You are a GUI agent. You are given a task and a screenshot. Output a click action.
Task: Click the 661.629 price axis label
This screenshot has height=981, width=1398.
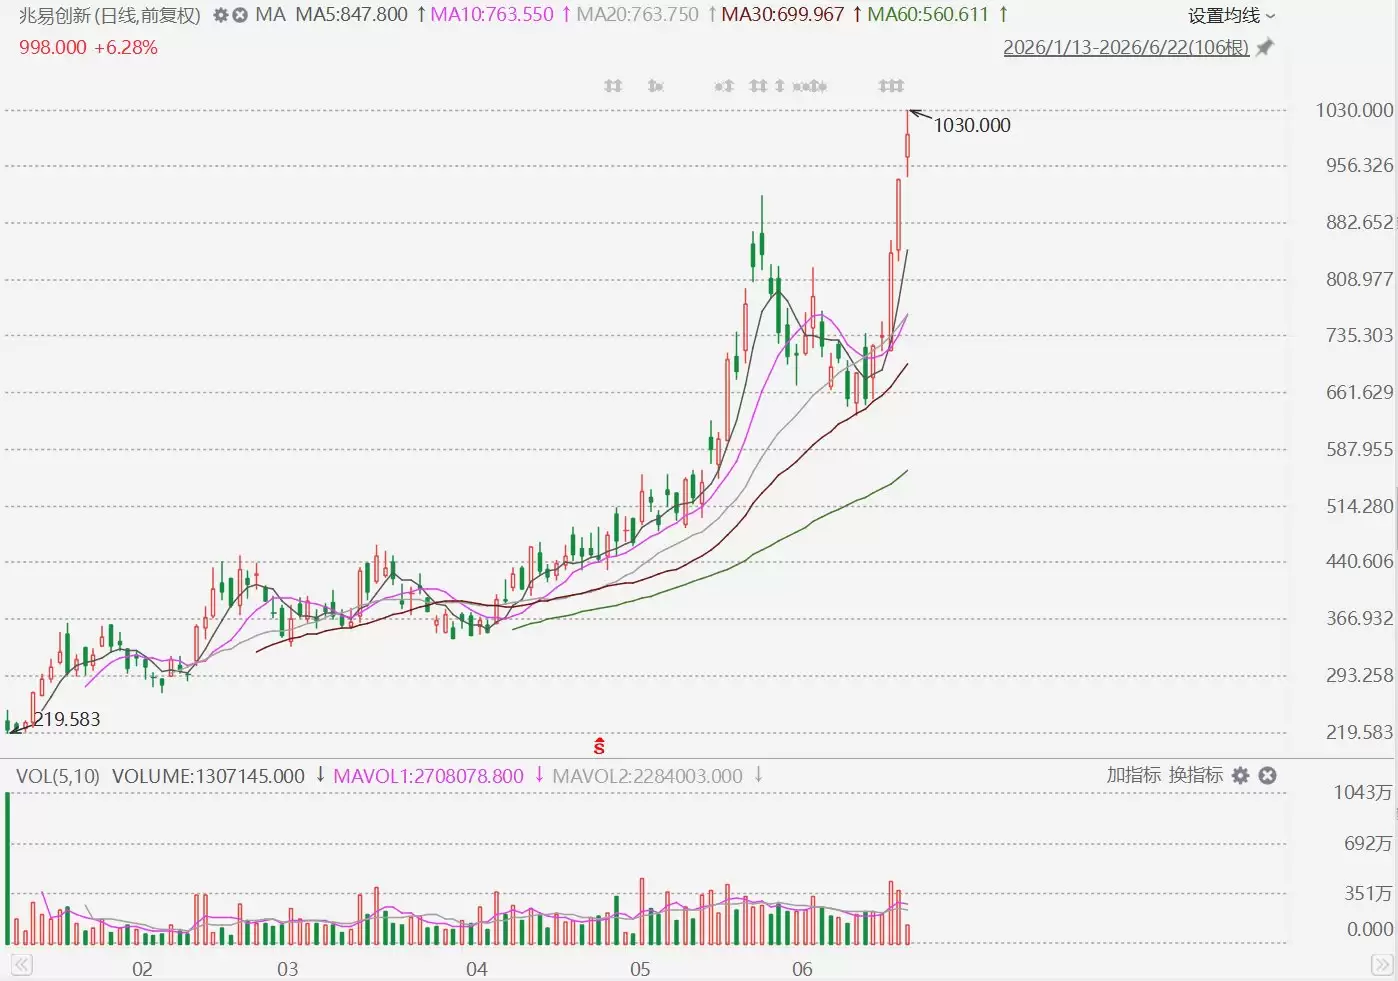coord(1359,393)
